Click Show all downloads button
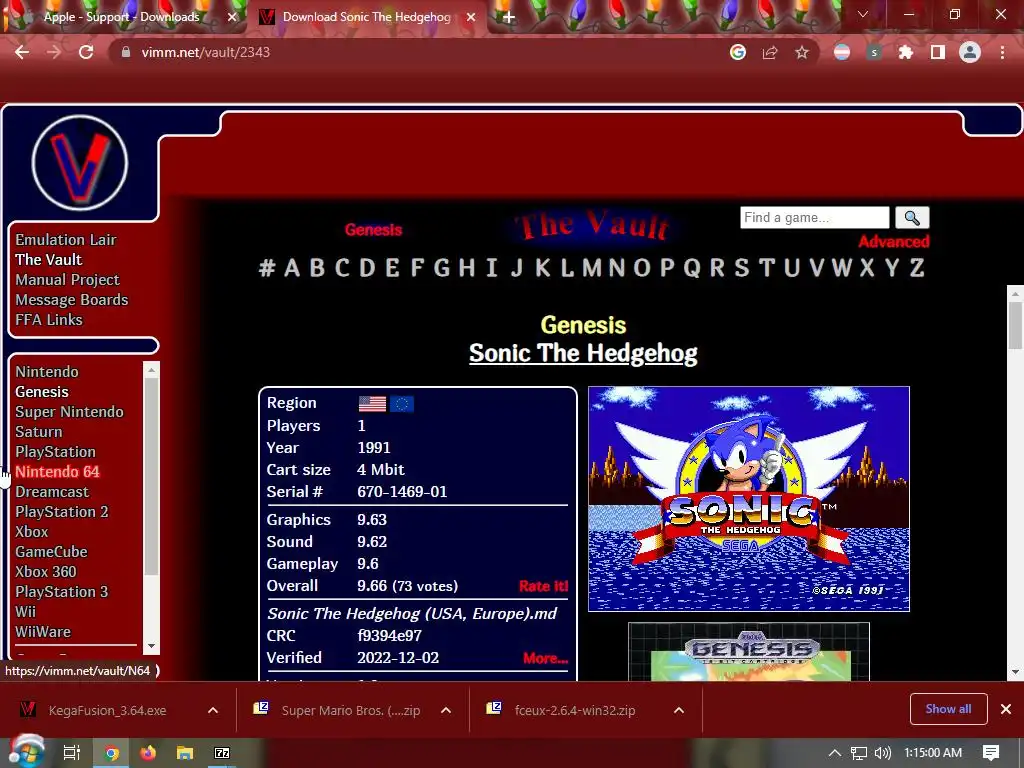 [x=948, y=709]
